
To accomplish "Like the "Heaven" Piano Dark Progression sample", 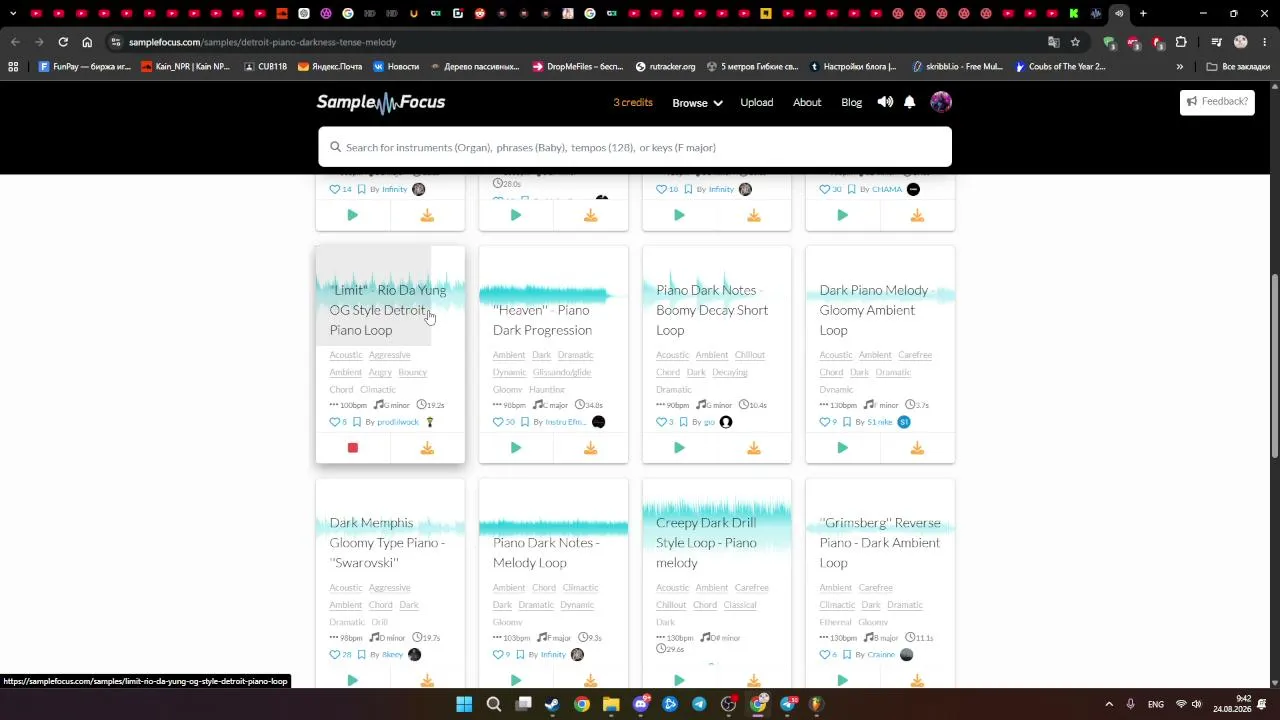I will [x=498, y=422].
